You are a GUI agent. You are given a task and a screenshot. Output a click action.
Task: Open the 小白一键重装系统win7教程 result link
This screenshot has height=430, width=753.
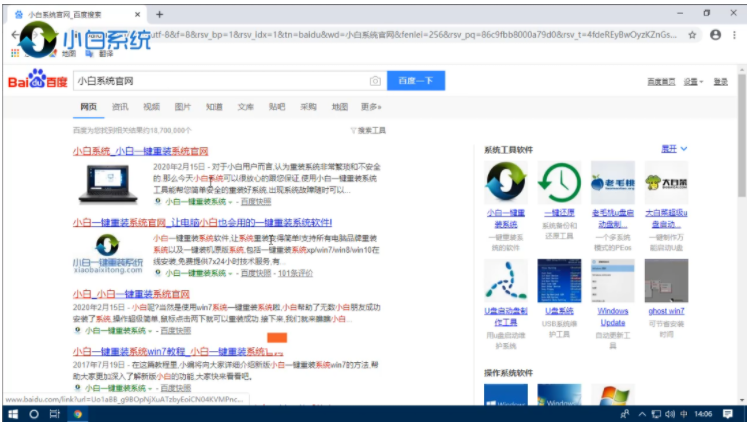coord(170,352)
